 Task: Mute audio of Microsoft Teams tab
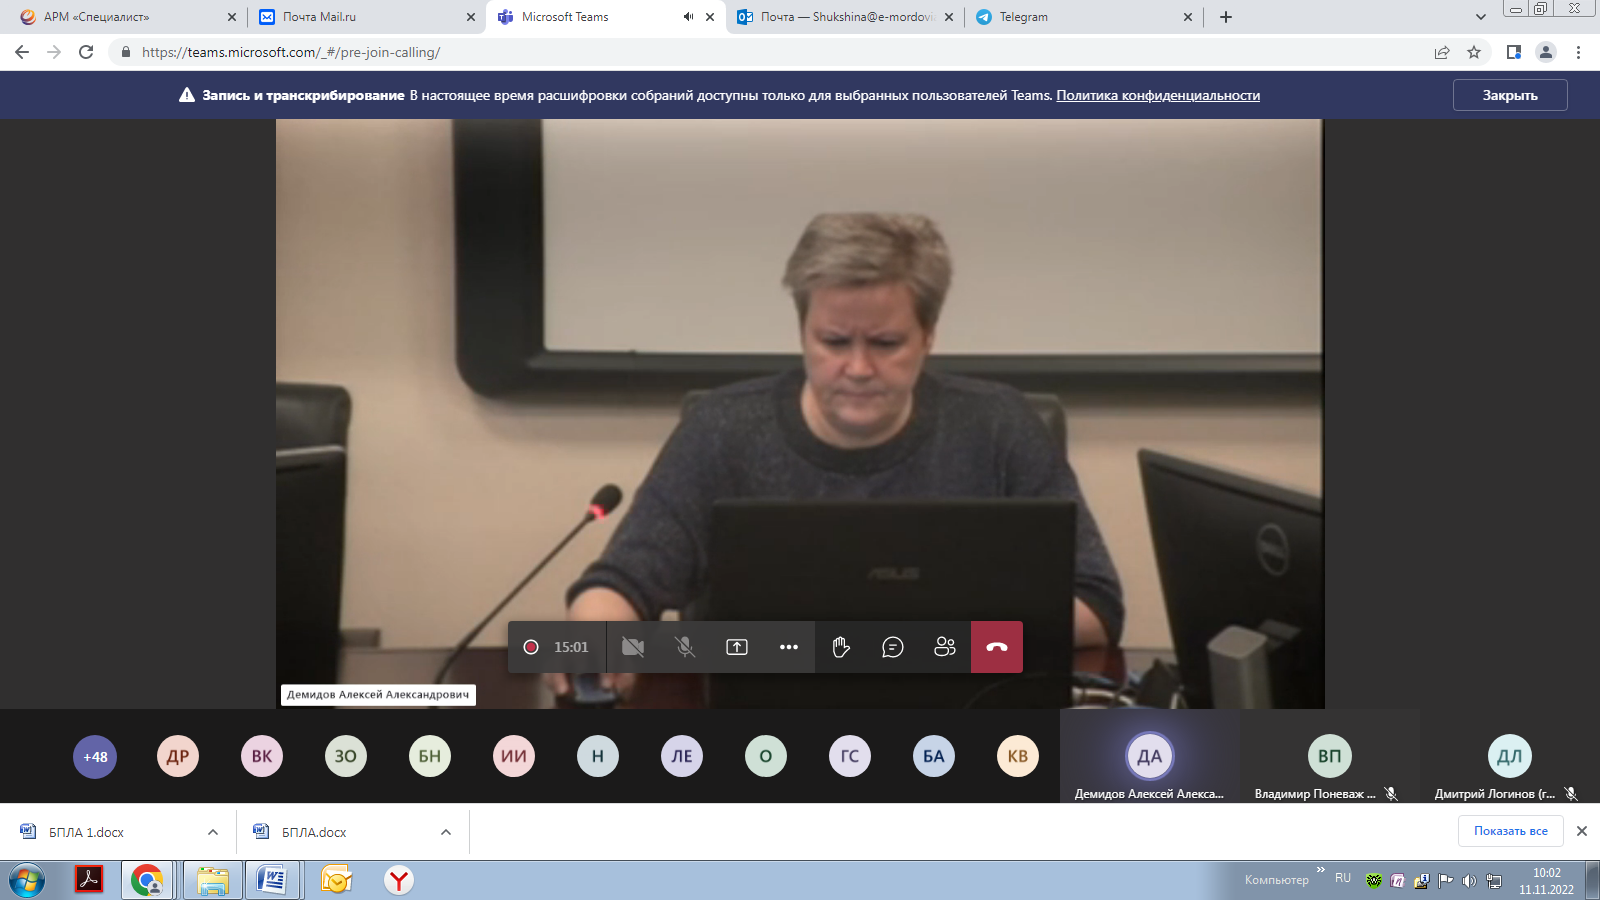point(688,17)
